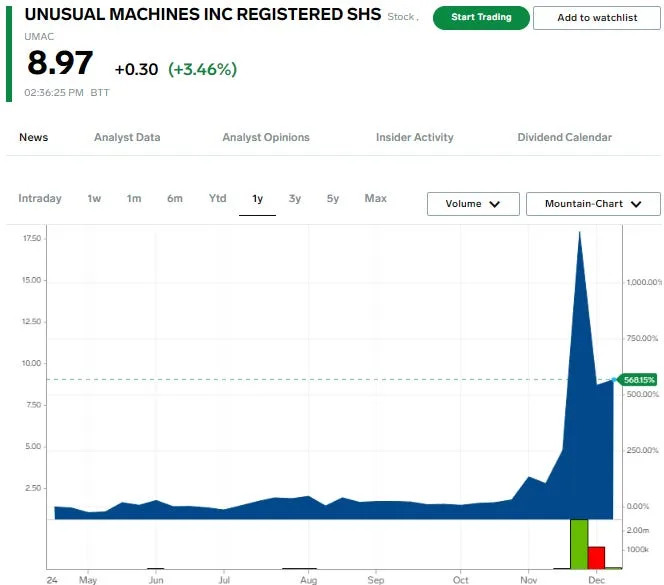Viewport: 664px width, 585px height.
Task: Click the 17.50 price axis label
Action: point(32,238)
